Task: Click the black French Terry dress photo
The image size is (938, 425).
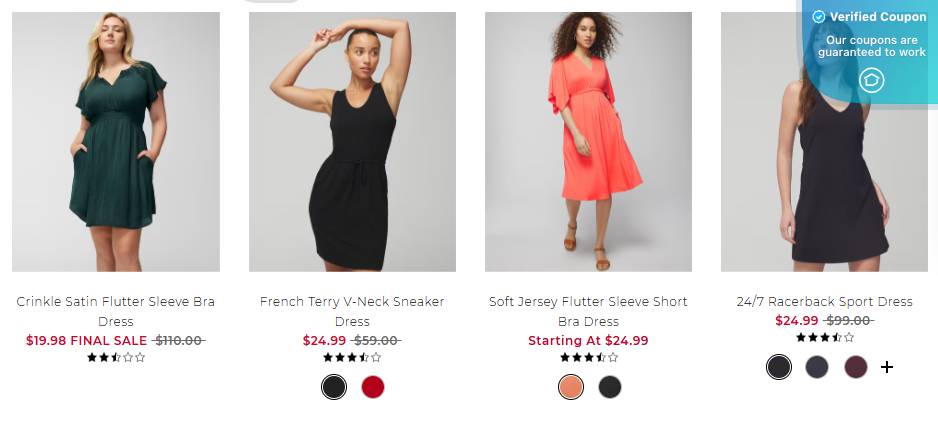Action: (352, 142)
